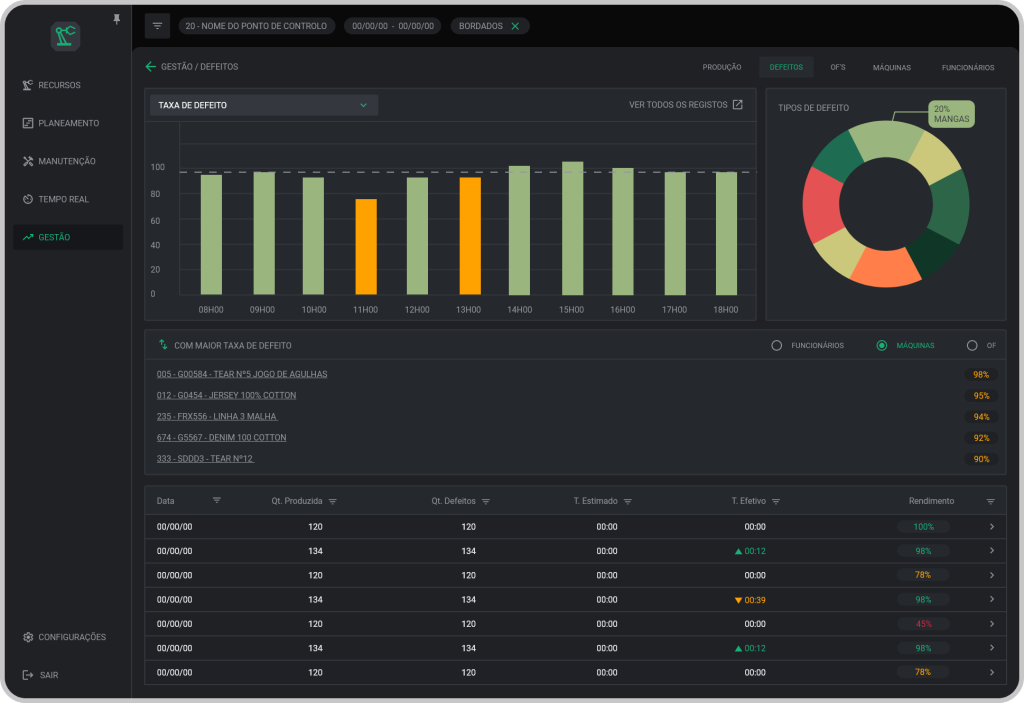Click the orange 11H00 bar in chart
The height and width of the screenshot is (703, 1024).
(366, 246)
